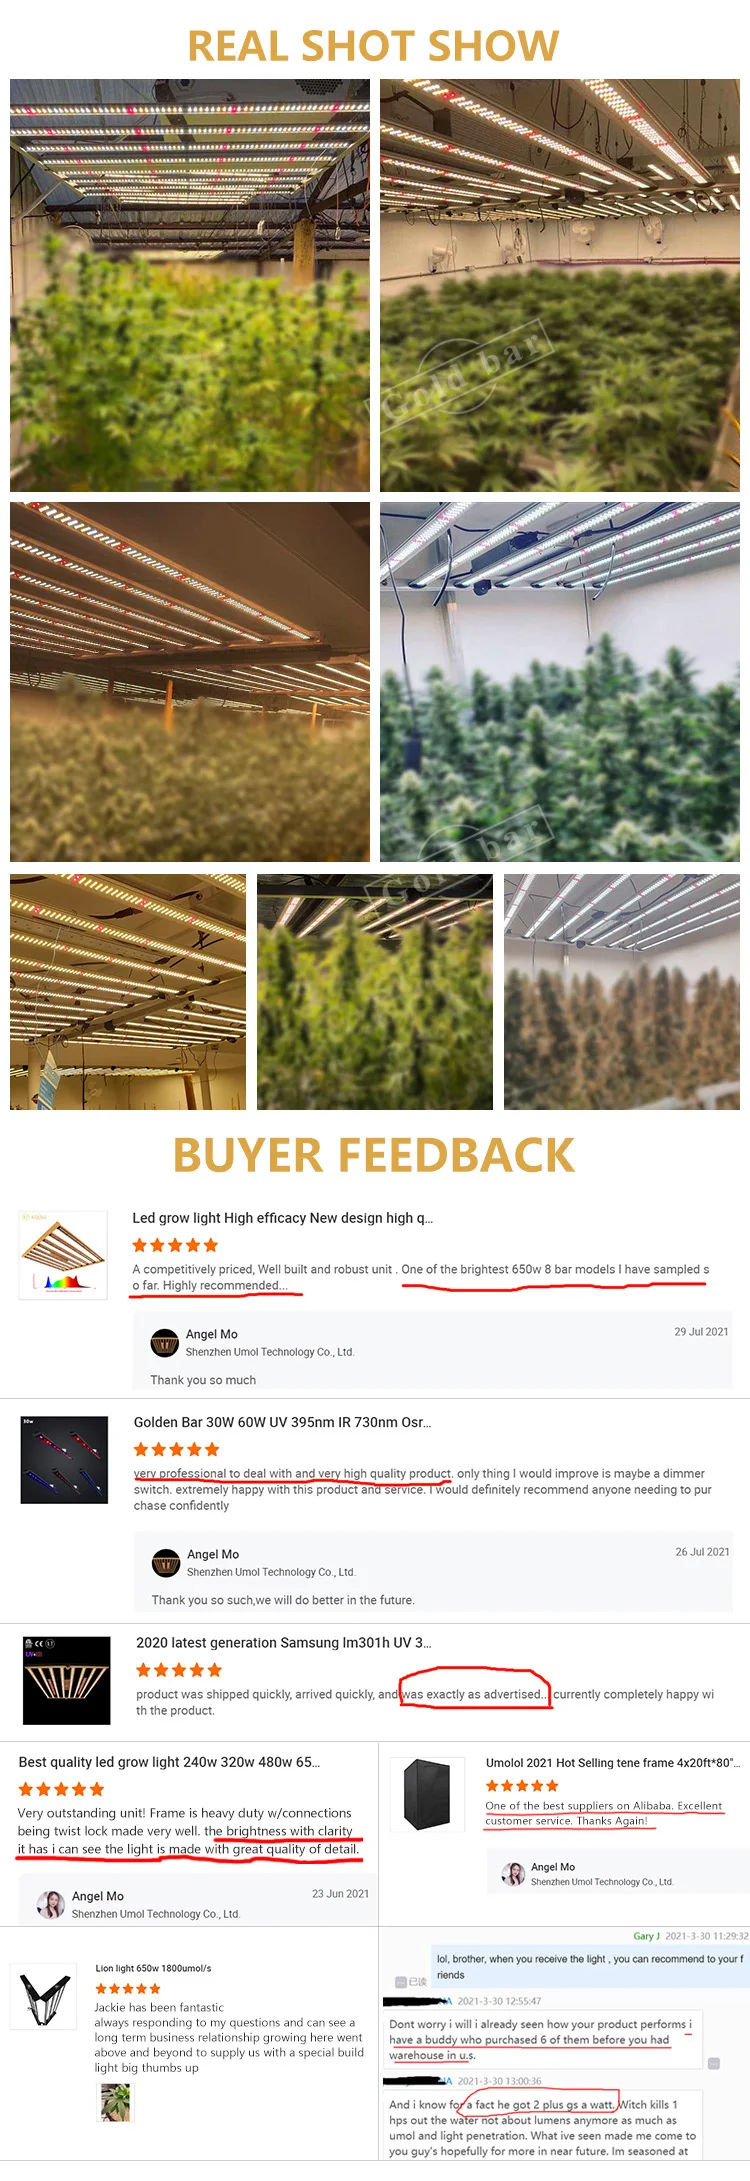Image resolution: width=750 pixels, height=2181 pixels.
Task: Open 'Best quality led grow light 240w' title
Action: (x=169, y=1761)
